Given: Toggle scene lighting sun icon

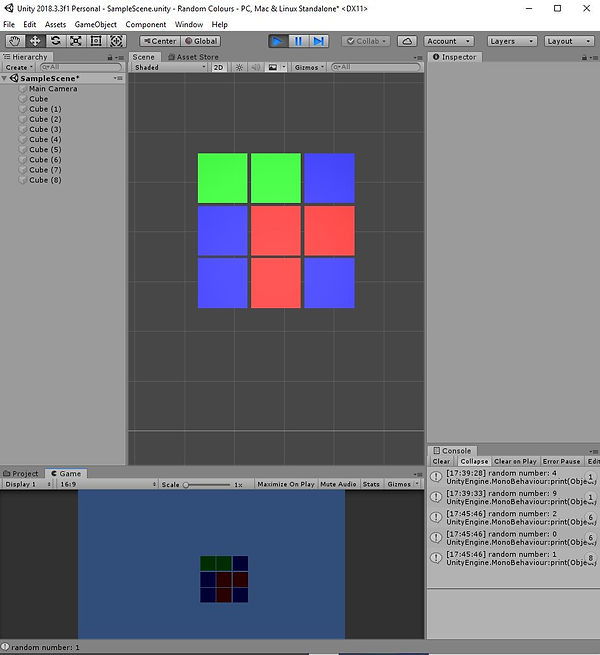Looking at the screenshot, I should (239, 67).
